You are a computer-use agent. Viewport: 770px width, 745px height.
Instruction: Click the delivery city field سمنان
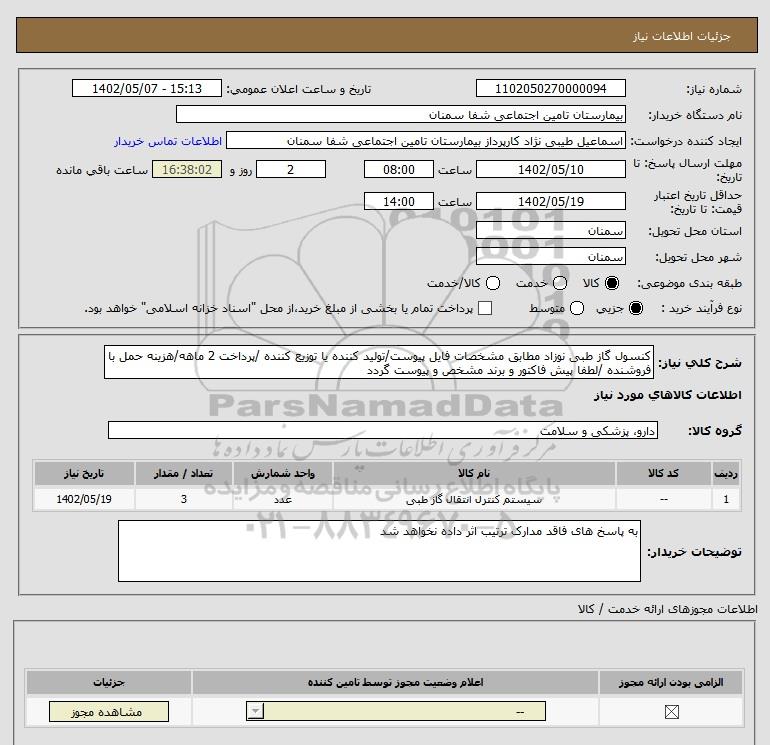click(x=550, y=256)
